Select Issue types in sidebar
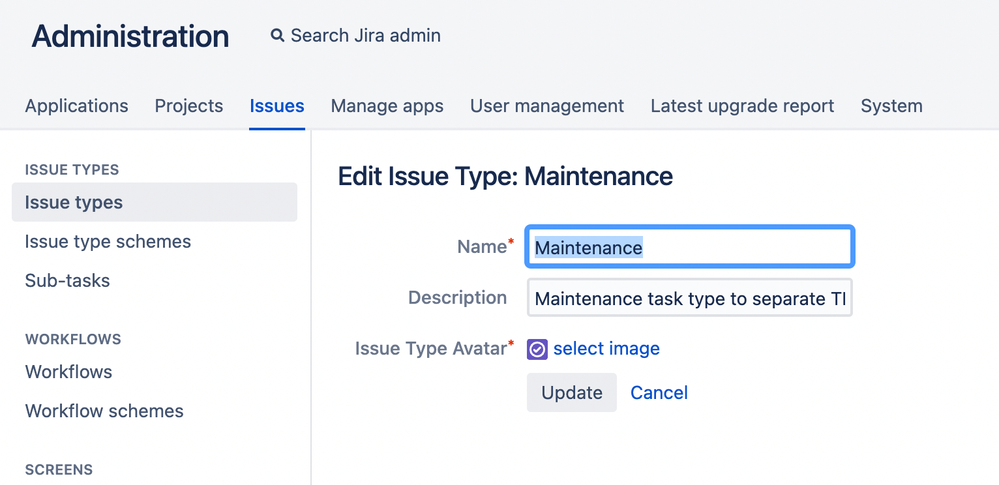Screen dimensions: 999x485 (x=154, y=202)
